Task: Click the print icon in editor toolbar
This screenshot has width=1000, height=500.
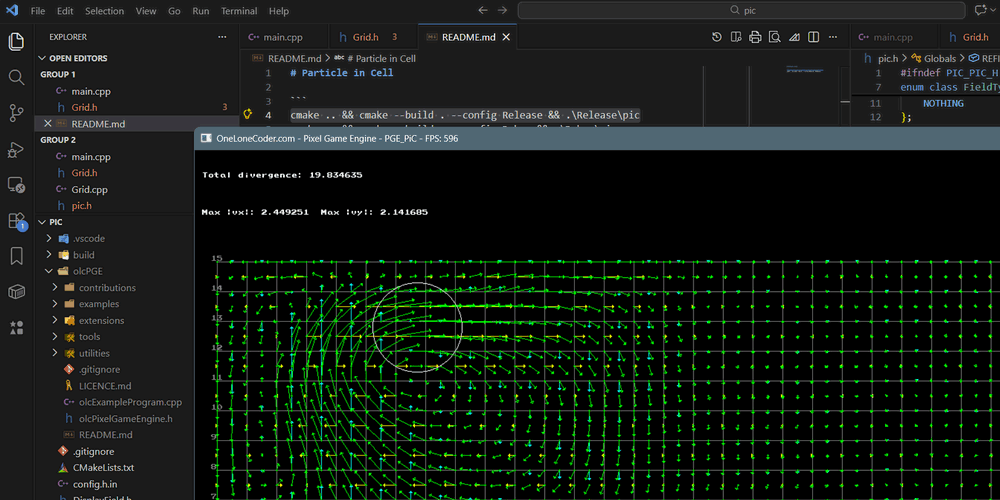Action: pyautogui.click(x=755, y=37)
